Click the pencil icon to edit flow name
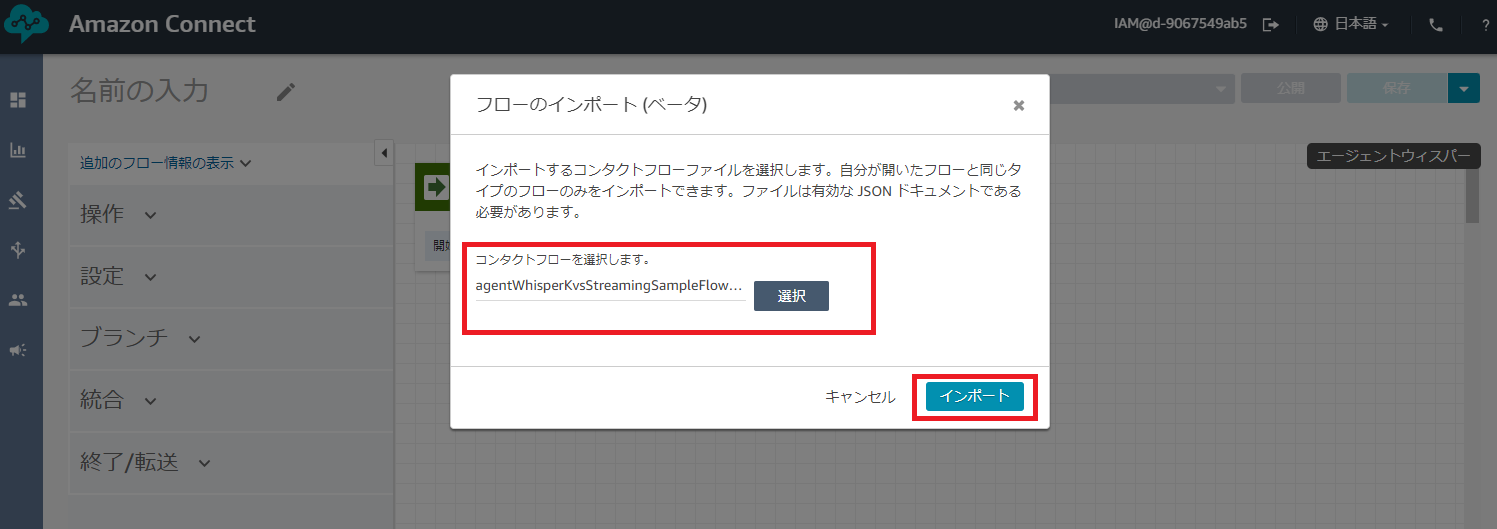1497x529 pixels. [286, 92]
